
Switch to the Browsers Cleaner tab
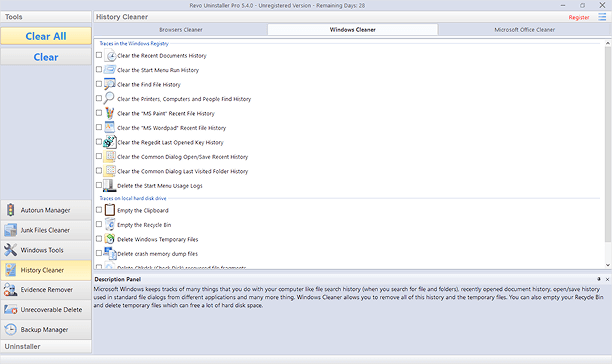point(181,30)
